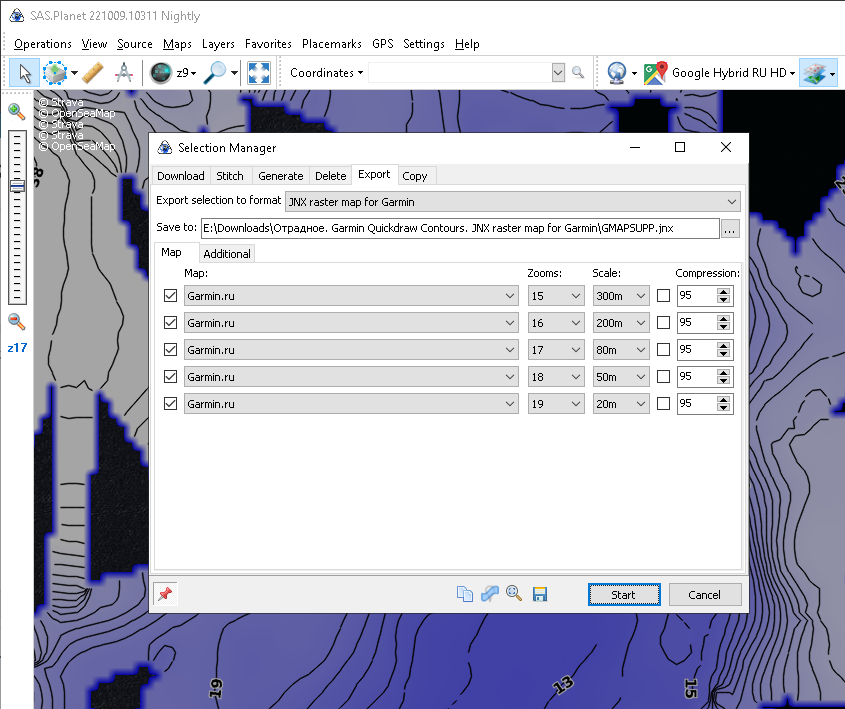Click the vertical zoom slider handle
Image resolution: width=845 pixels, height=709 pixels.
click(x=17, y=186)
